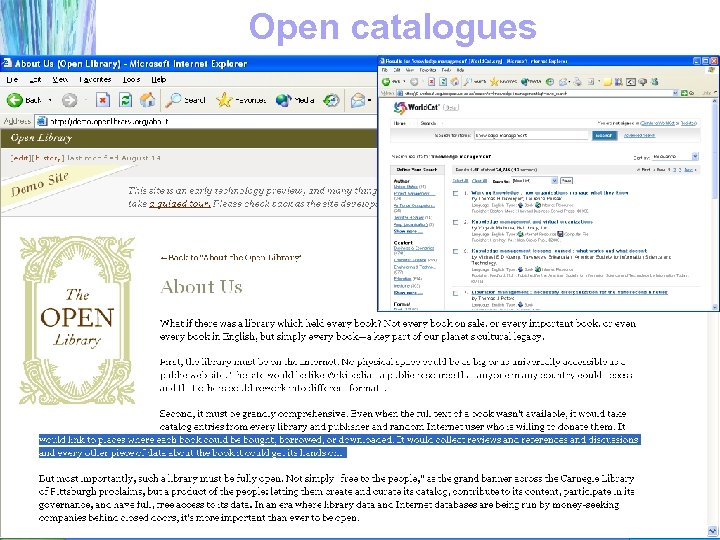This screenshot has width=720, height=540.
Task: Open Tools menu in Open Library window
Action: (131, 79)
